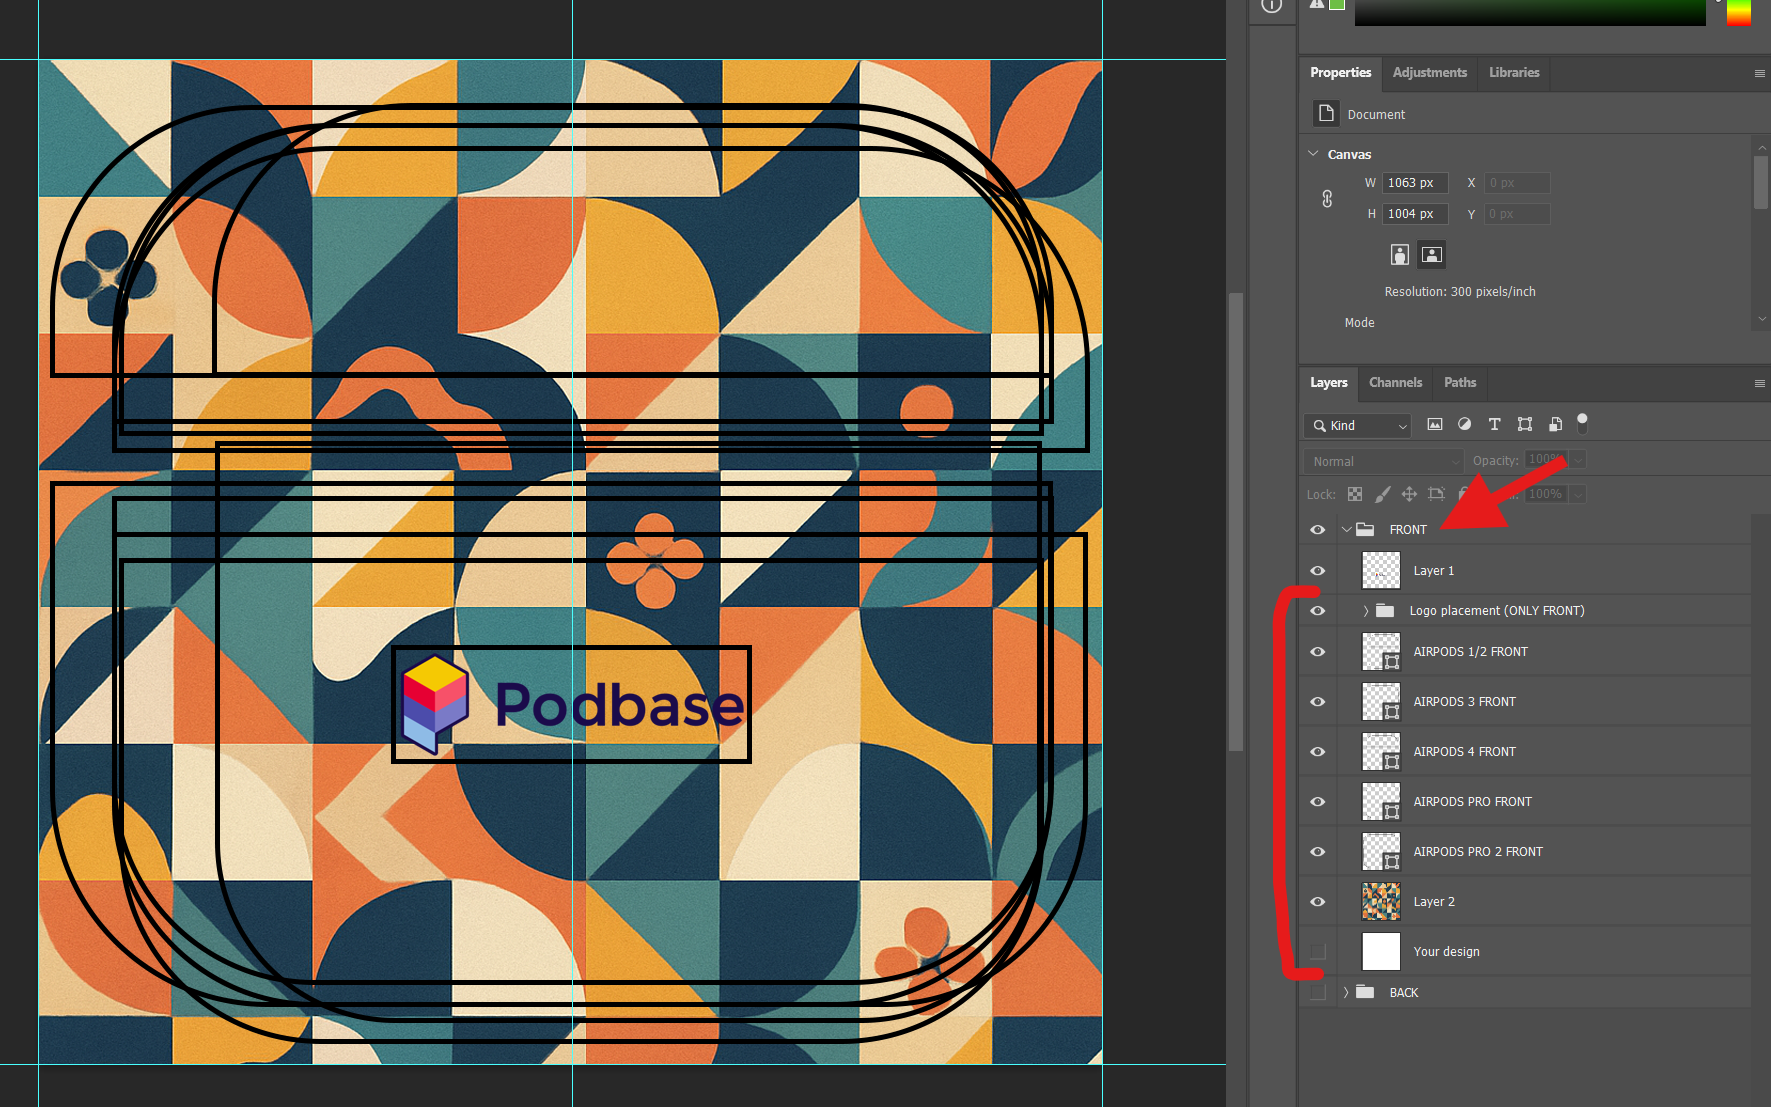The width and height of the screenshot is (1771, 1107).
Task: Set canvas to portrait orientation
Action: pos(1400,255)
